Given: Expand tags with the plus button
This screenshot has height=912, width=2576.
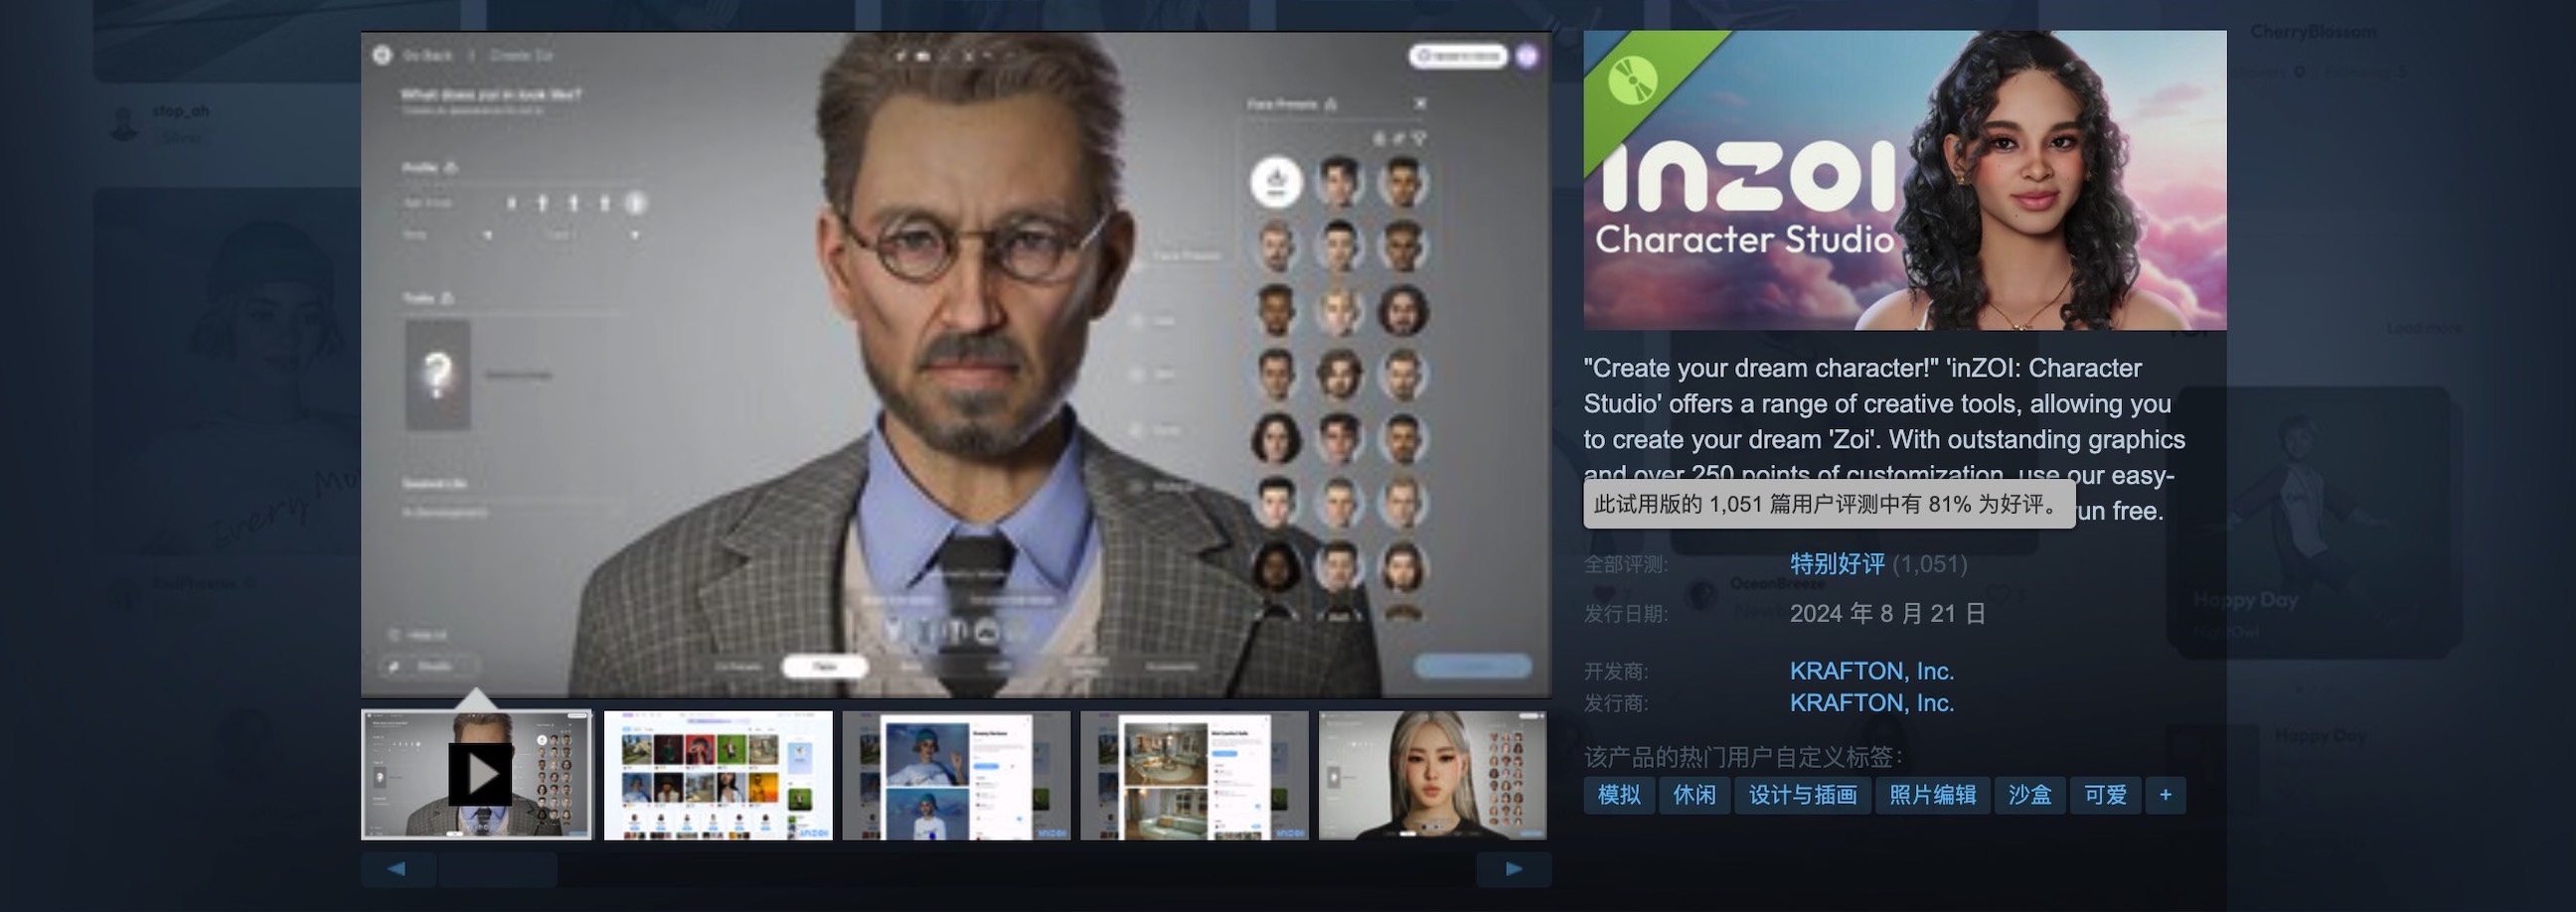Looking at the screenshot, I should point(2165,795).
